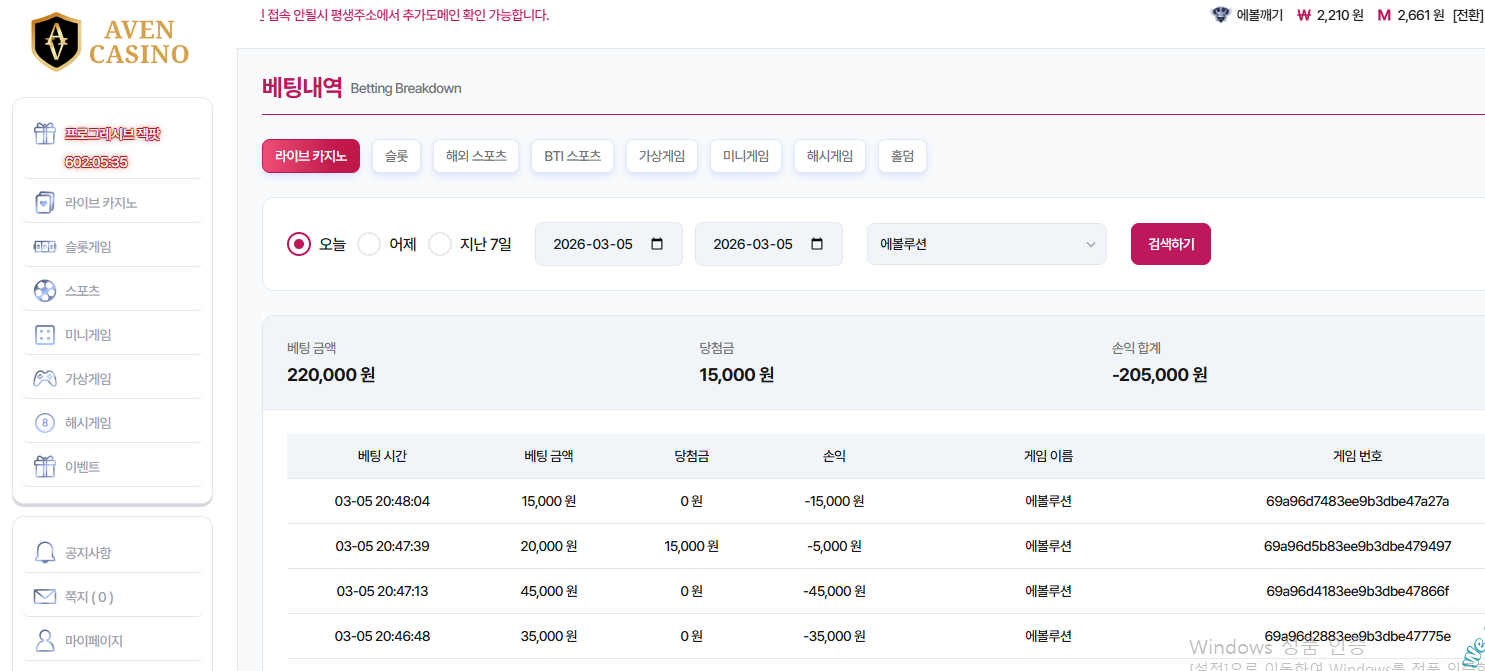Open the end date calendar picker
Viewport: 1485px width, 671px height.
[x=817, y=244]
